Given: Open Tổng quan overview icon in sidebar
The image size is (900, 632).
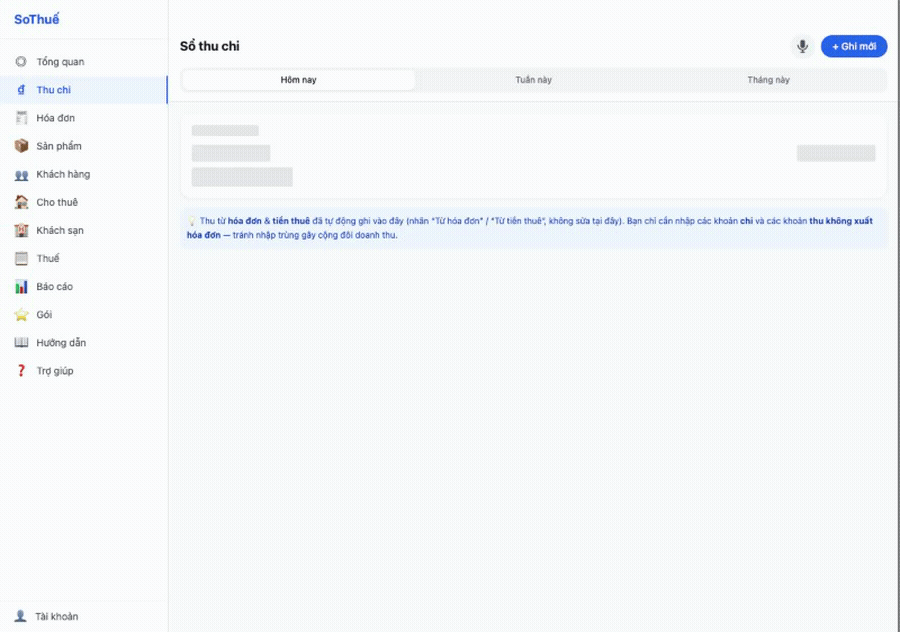Looking at the screenshot, I should tap(21, 61).
